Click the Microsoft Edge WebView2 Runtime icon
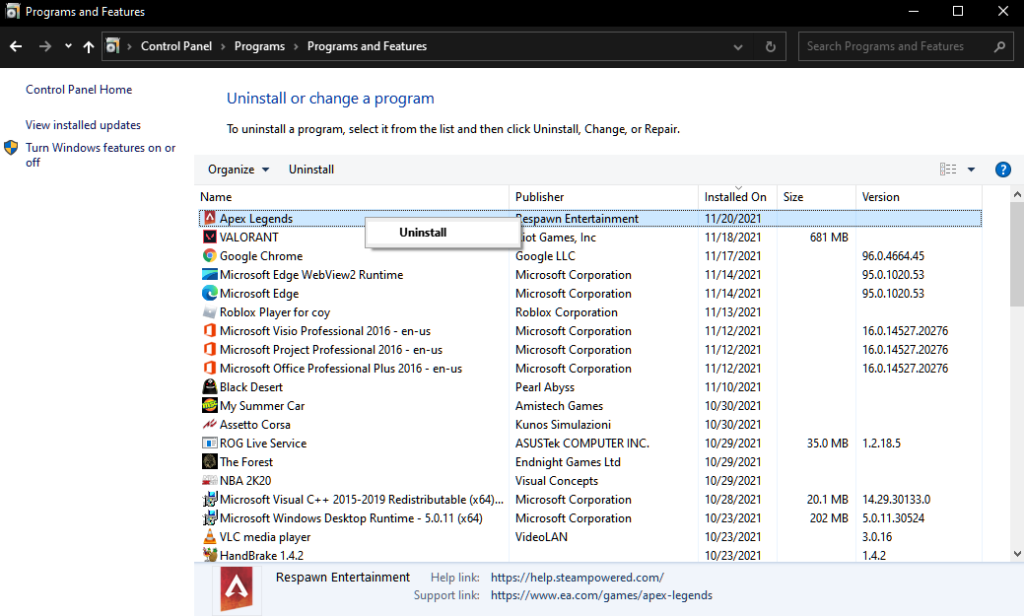 tap(210, 274)
